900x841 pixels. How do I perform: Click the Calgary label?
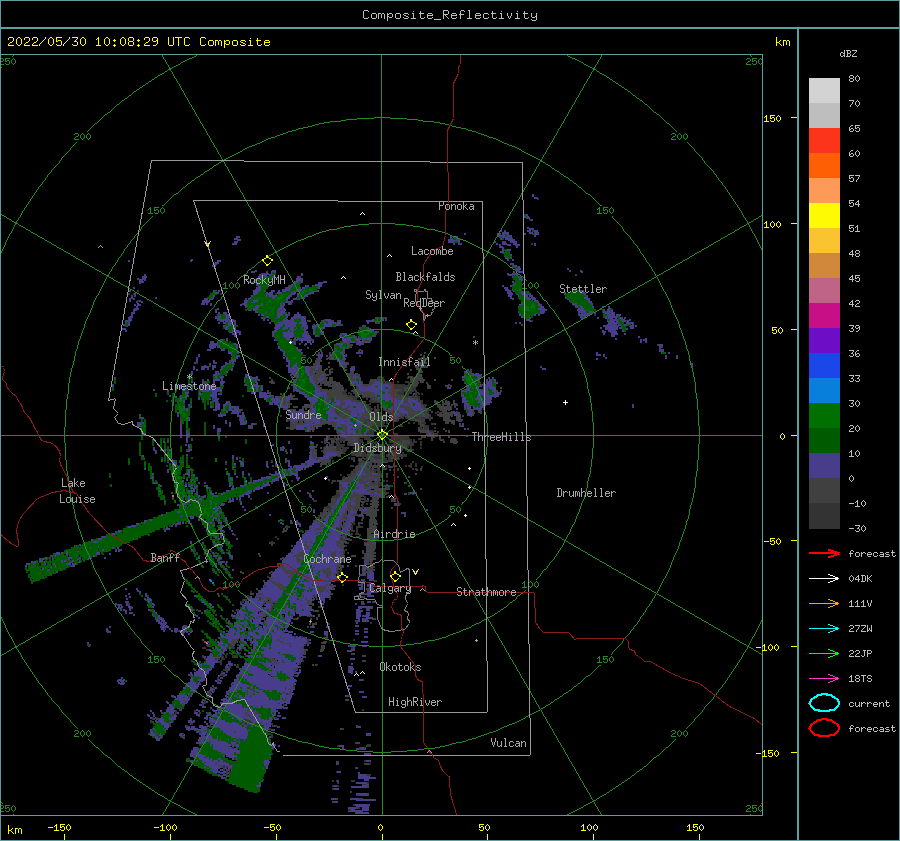pyautogui.click(x=390, y=588)
